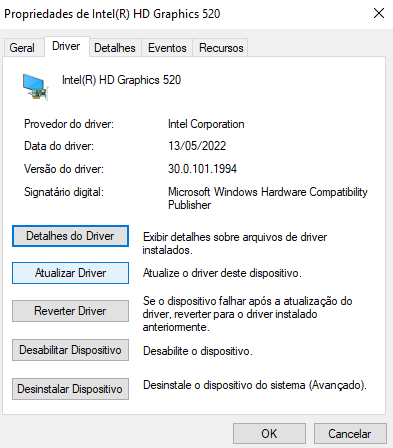This screenshot has width=393, height=448.
Task: Click the device name beside the adapter icon
Action: [x=121, y=80]
